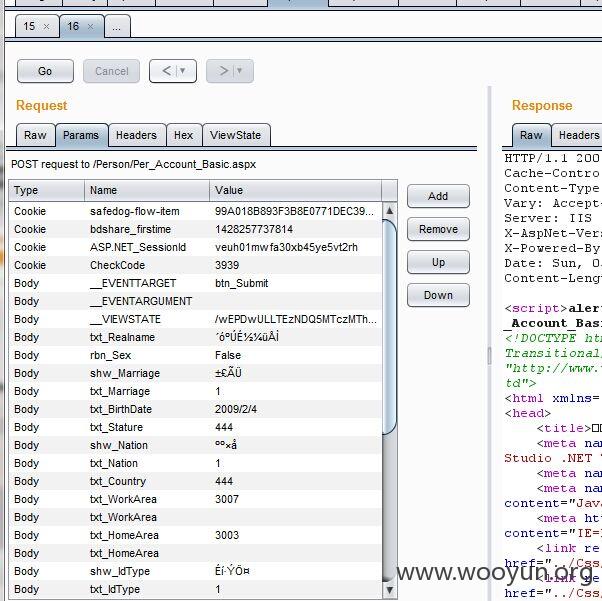The width and height of the screenshot is (602, 601).
Task: Go back in request history
Action: click(166, 71)
